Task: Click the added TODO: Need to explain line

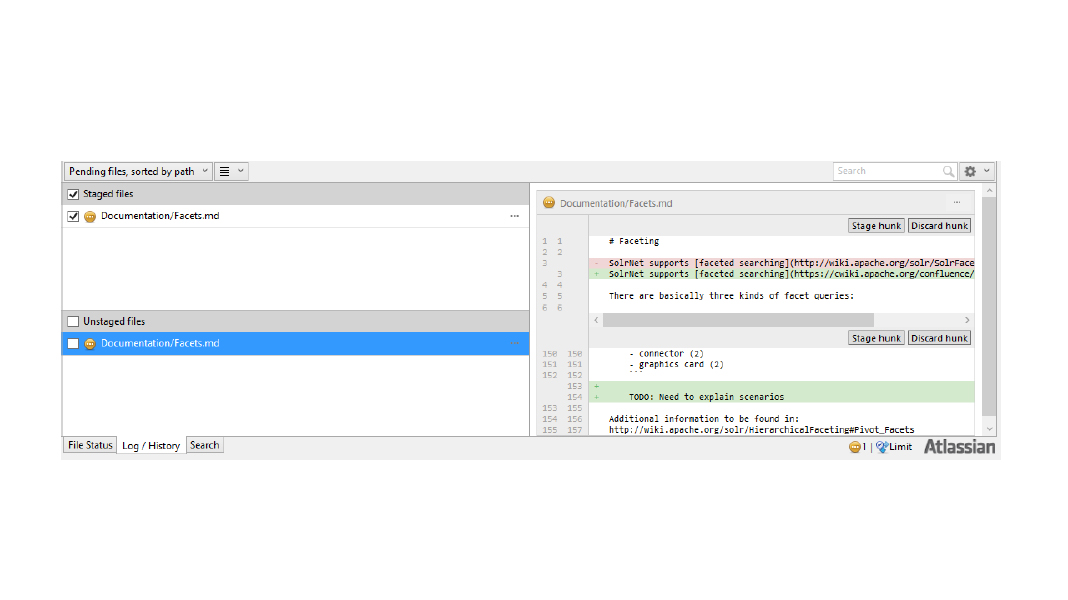Action: 781,397
